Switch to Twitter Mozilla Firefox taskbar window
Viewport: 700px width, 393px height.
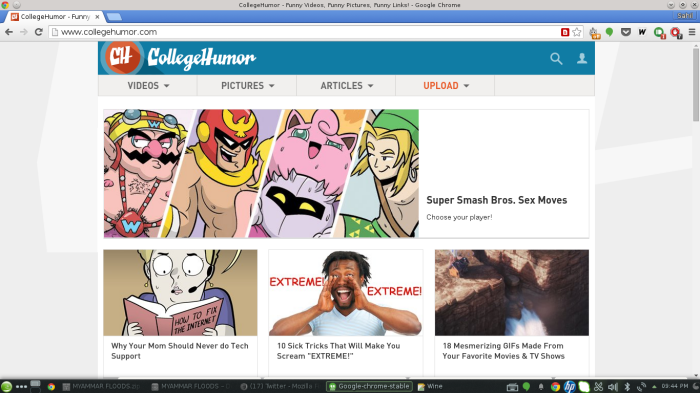pos(280,386)
